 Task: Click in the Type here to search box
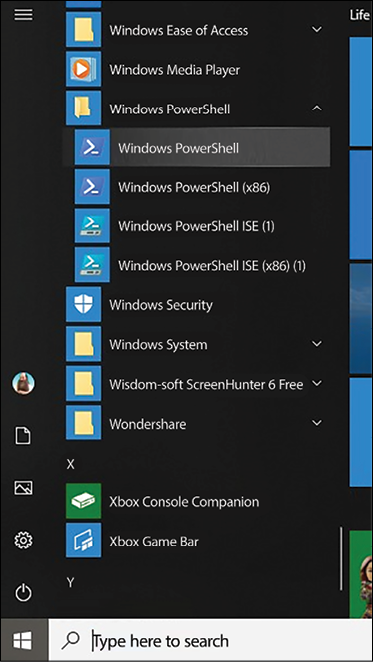[x=210, y=641]
